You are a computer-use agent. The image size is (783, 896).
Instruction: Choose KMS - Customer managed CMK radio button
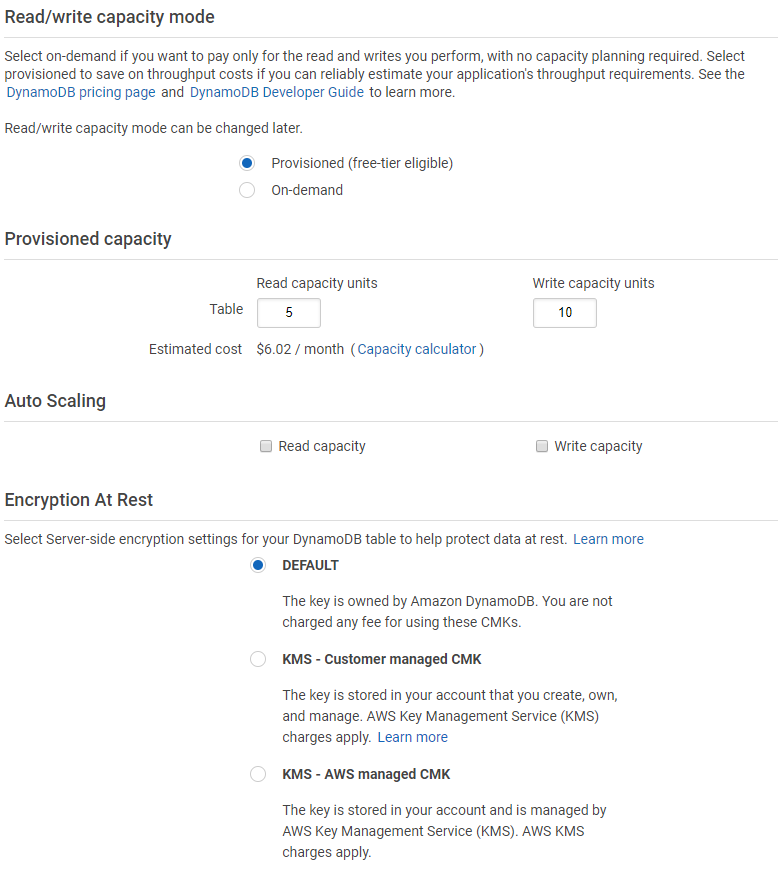(258, 659)
